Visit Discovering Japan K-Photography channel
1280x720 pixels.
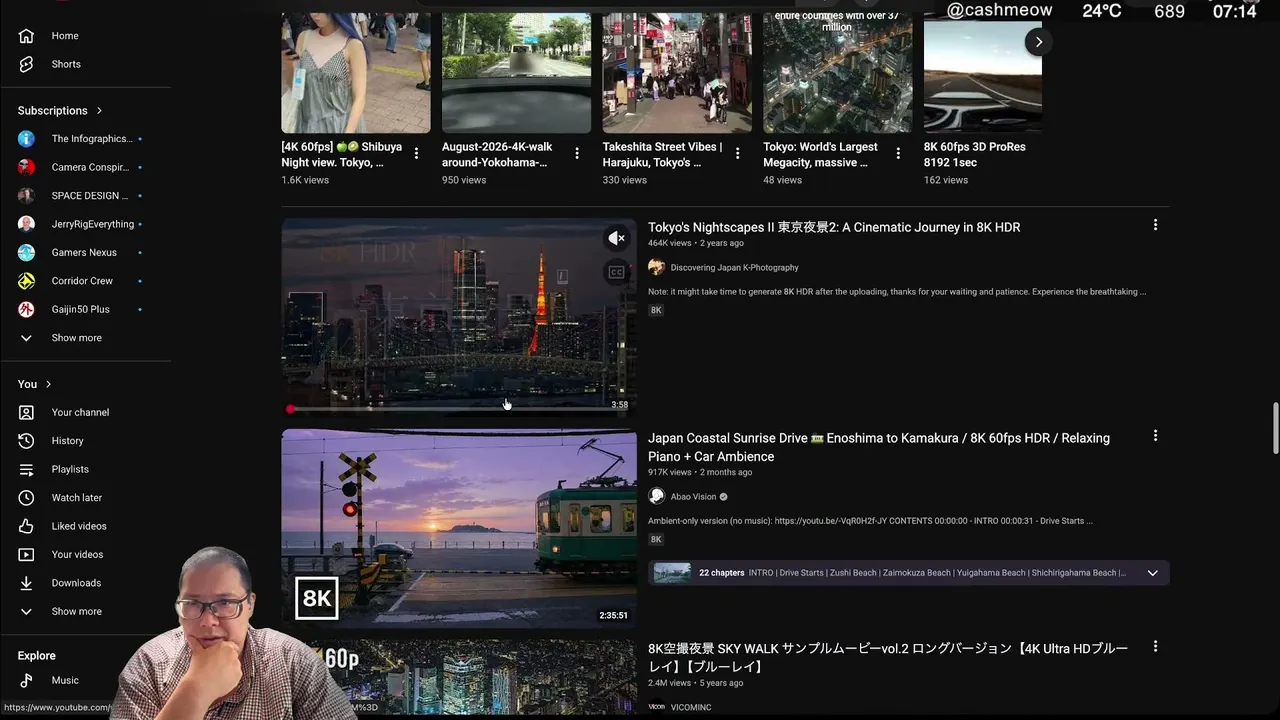735,268
